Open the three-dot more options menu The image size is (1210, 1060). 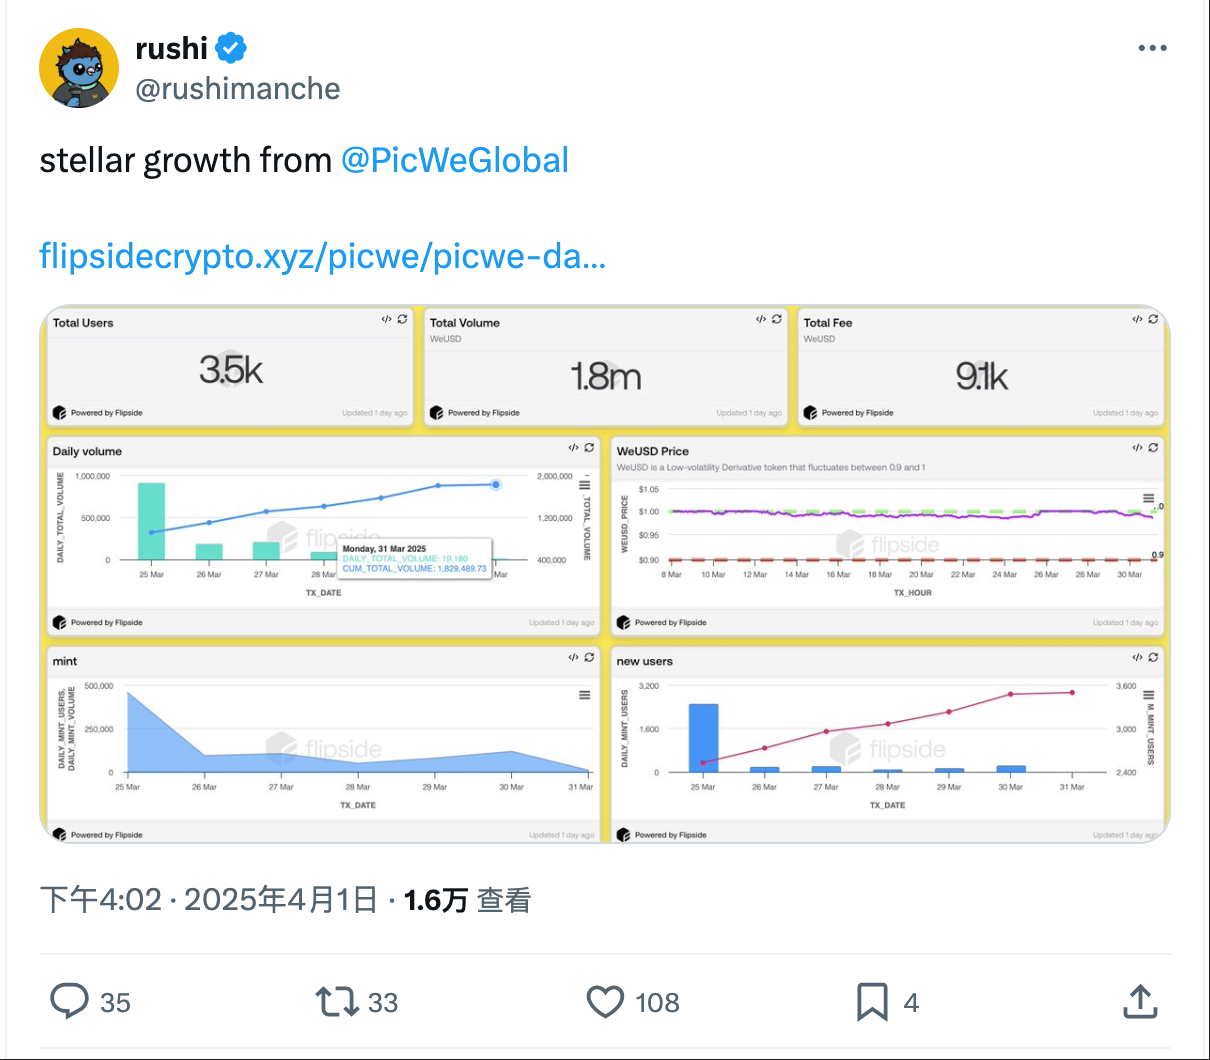(x=1152, y=48)
